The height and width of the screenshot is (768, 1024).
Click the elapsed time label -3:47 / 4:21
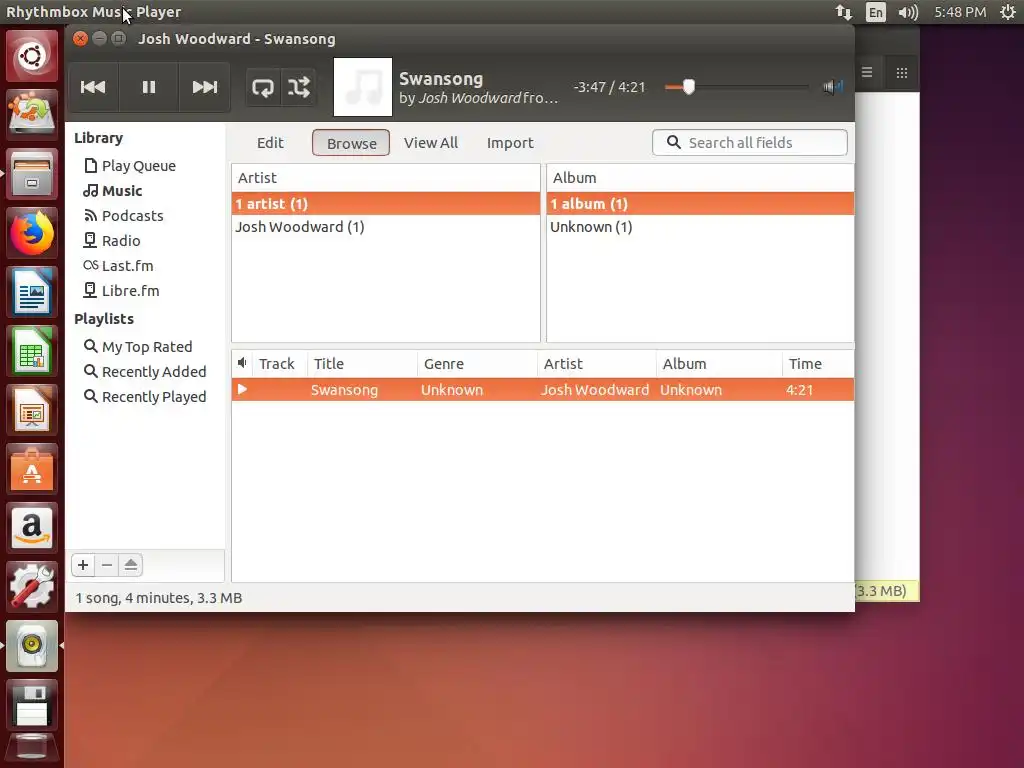pos(609,87)
